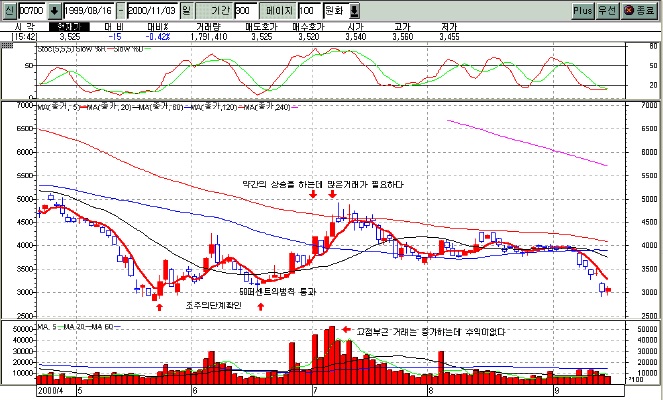Toggle the 일 daily period button
The image size is (663, 400).
186,11
